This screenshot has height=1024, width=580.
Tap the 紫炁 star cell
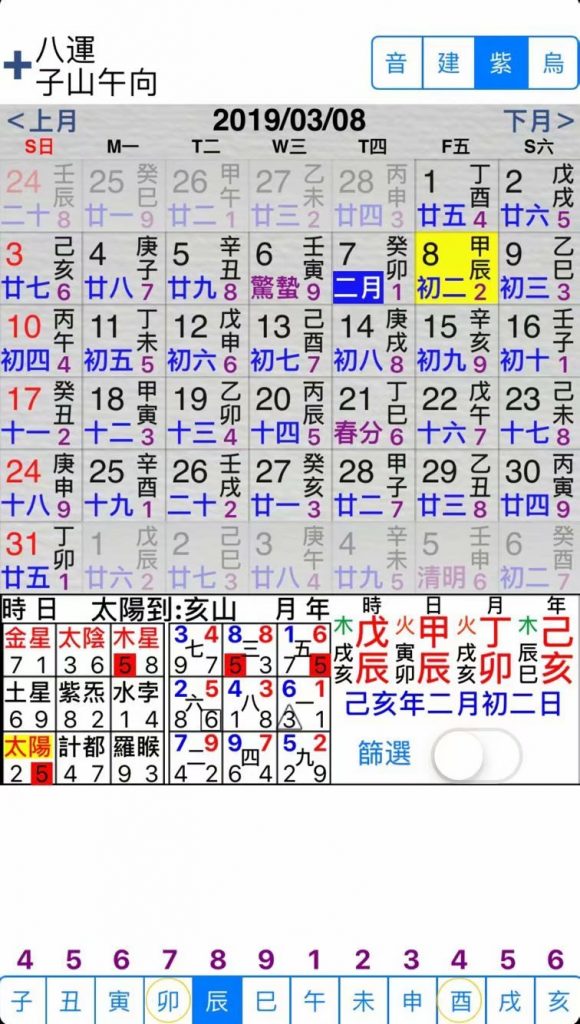tap(83, 705)
